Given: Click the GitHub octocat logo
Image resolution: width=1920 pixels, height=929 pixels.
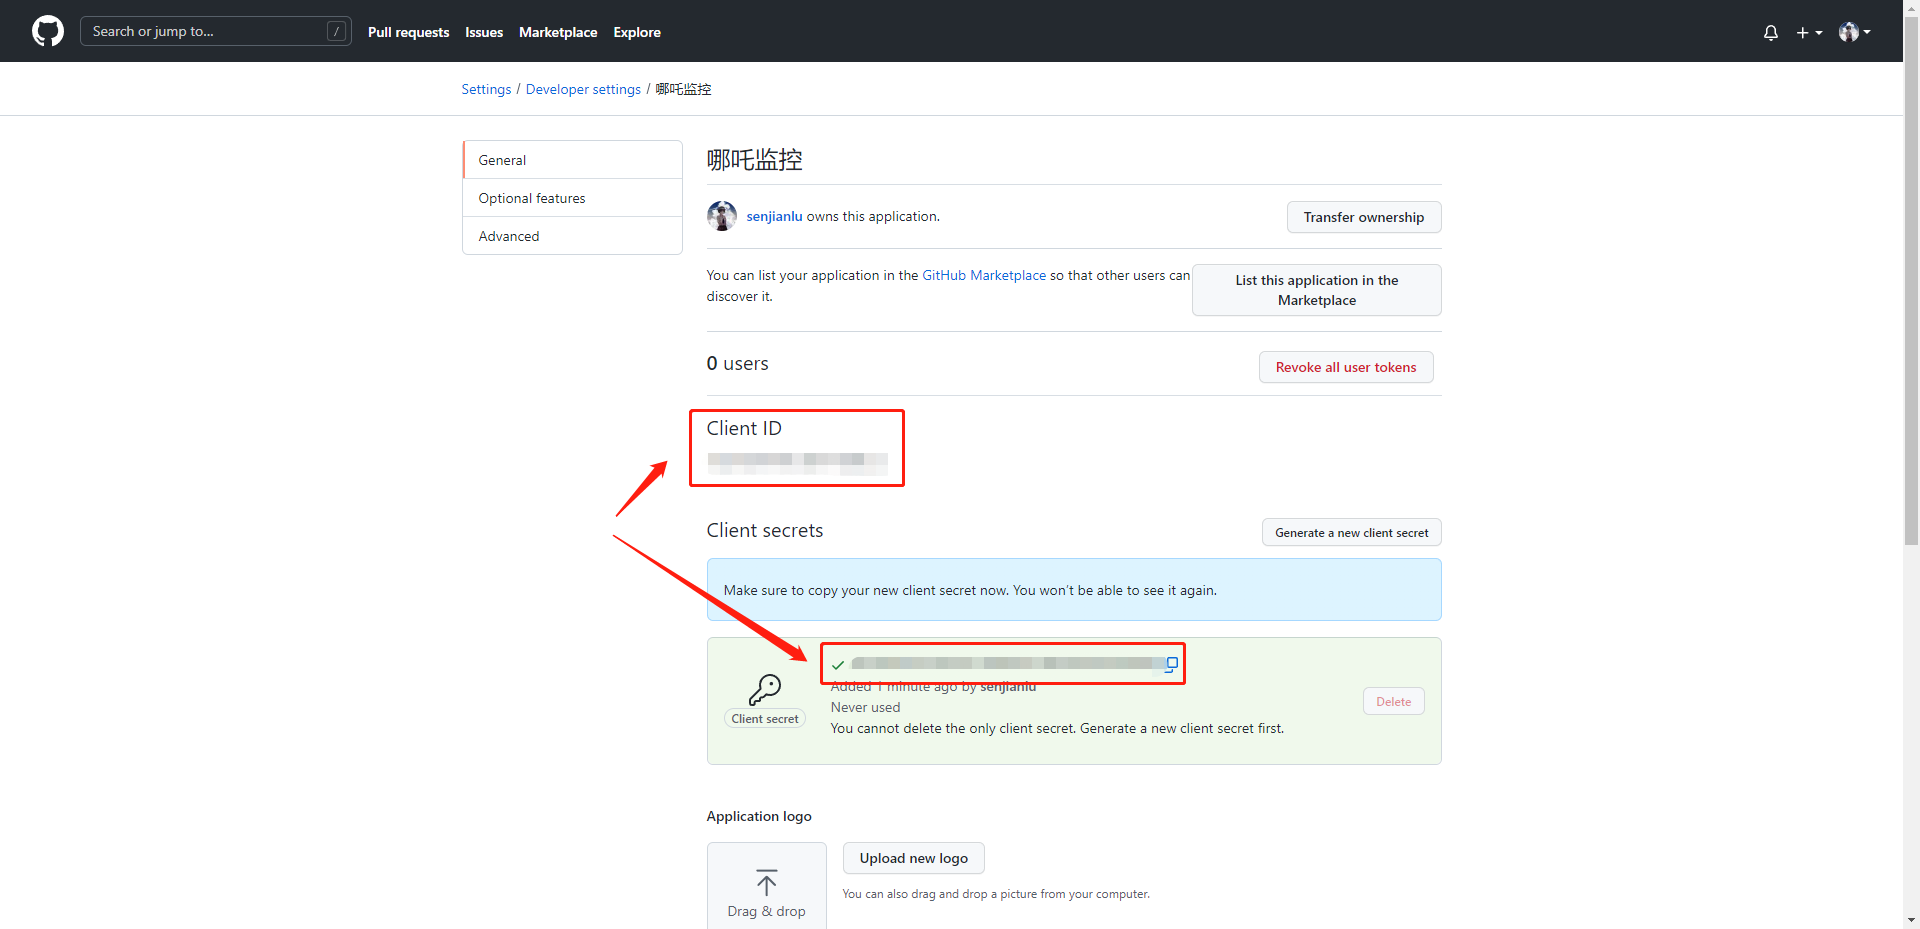Looking at the screenshot, I should [x=48, y=31].
